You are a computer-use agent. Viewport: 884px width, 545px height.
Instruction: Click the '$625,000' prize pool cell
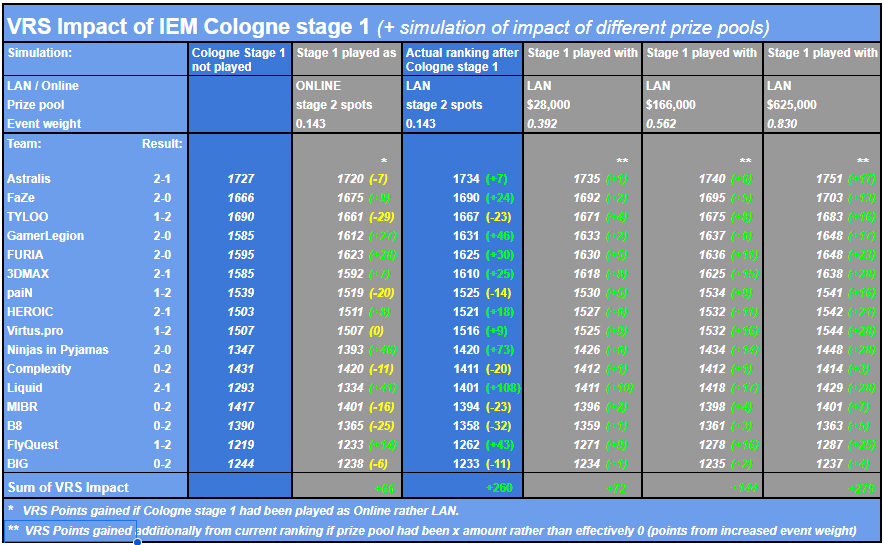[x=792, y=105]
